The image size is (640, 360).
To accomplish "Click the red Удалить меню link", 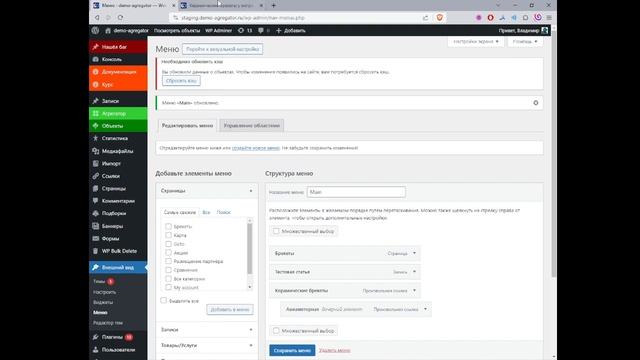I will [334, 350].
